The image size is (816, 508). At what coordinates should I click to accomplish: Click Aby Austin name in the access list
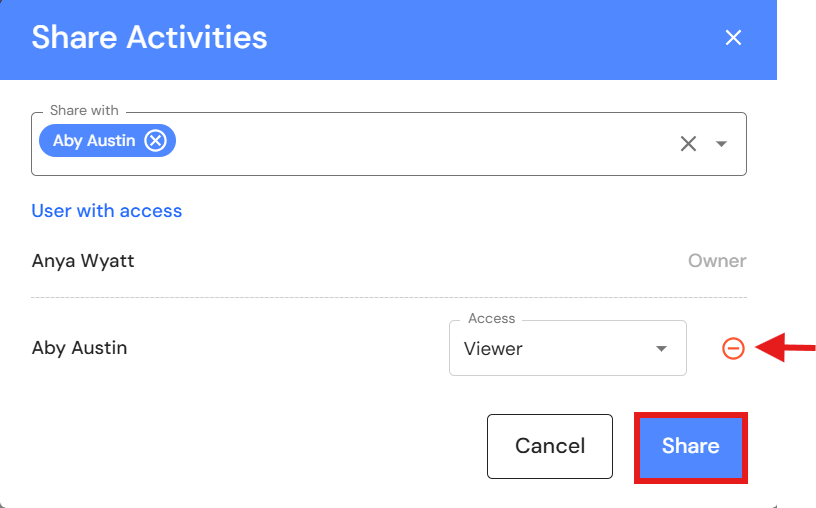[80, 348]
